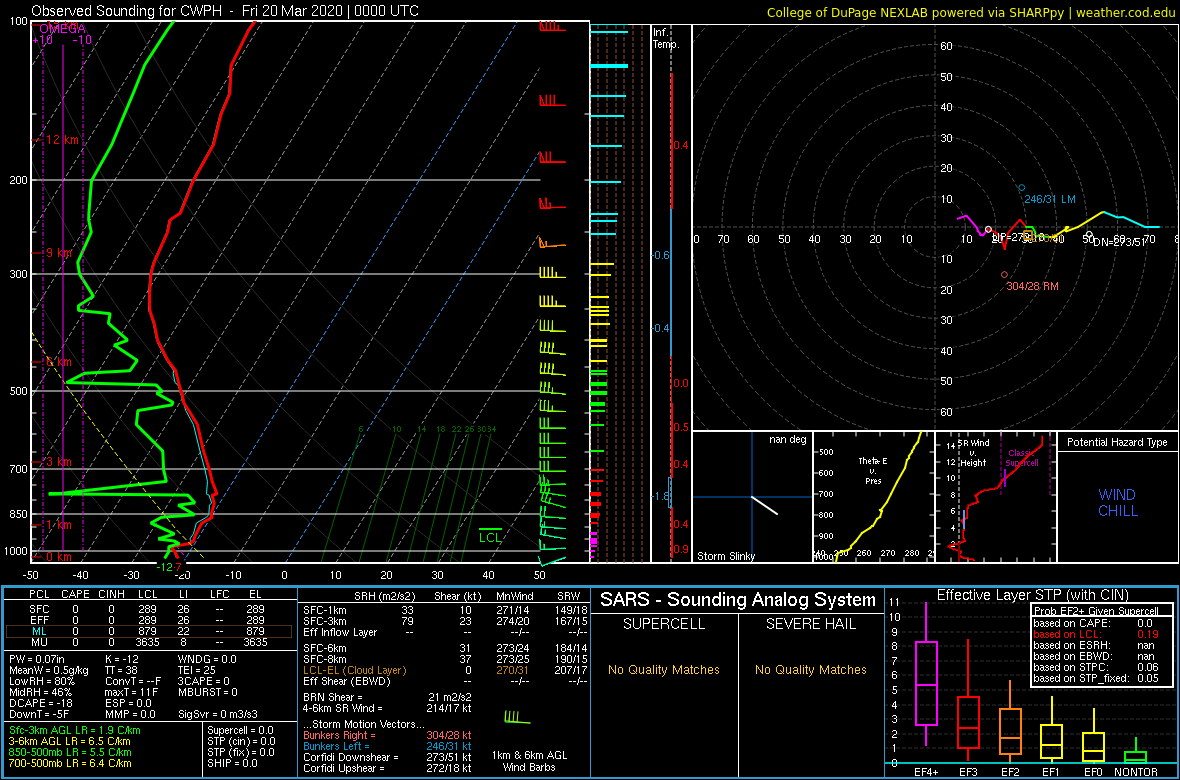Click the "STP (cin) = 0.0" value
Viewport: 1180px width, 780px height.
(x=244, y=742)
